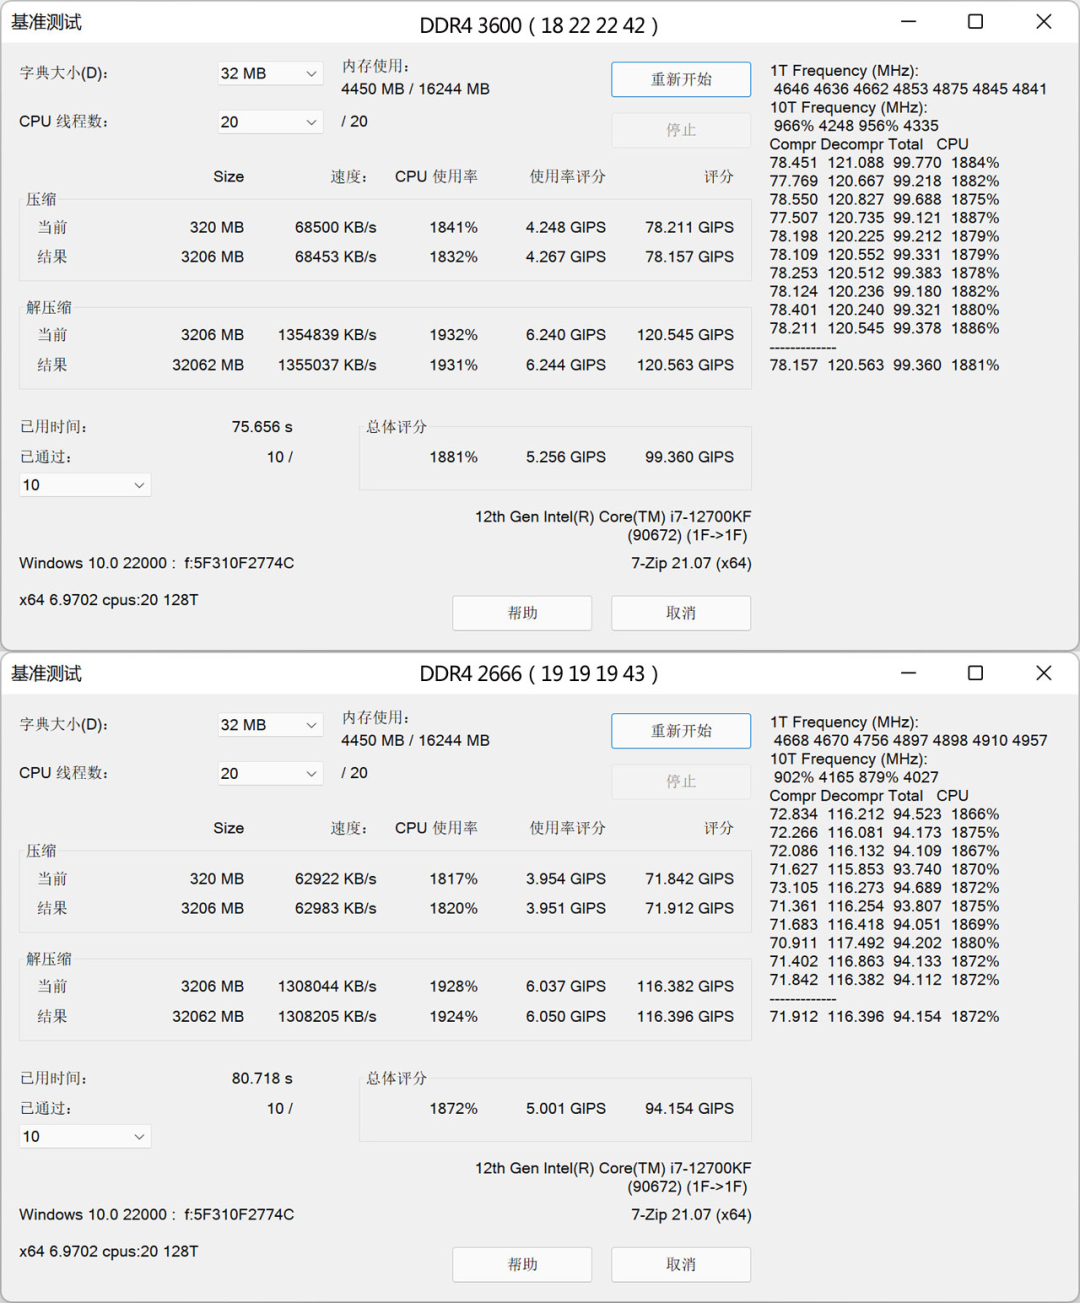
Task: Open dictionary size dropdown in DDR4 3600 window
Action: (x=270, y=74)
